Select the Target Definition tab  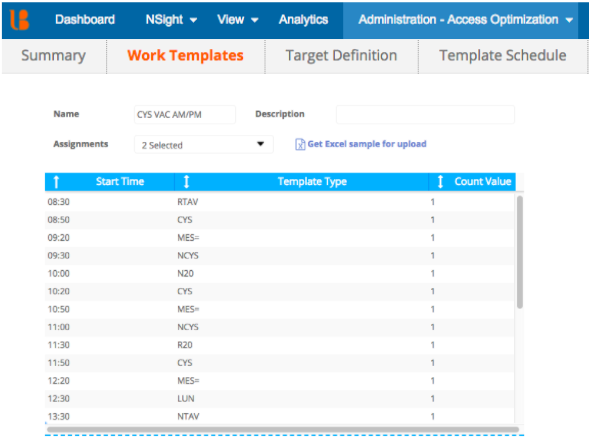pos(341,56)
